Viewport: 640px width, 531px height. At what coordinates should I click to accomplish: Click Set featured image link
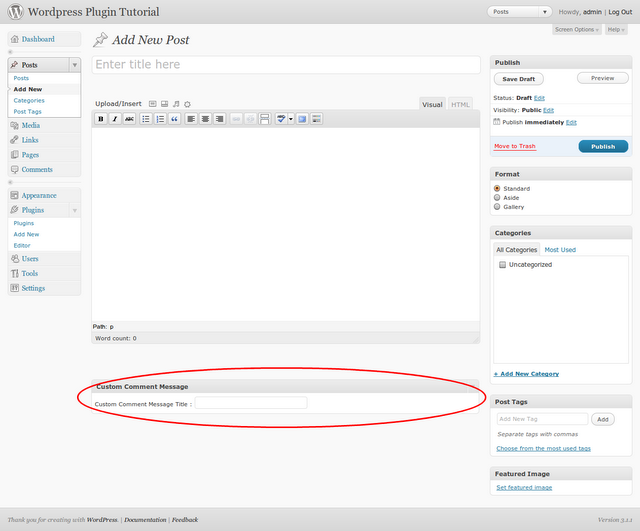coord(524,487)
